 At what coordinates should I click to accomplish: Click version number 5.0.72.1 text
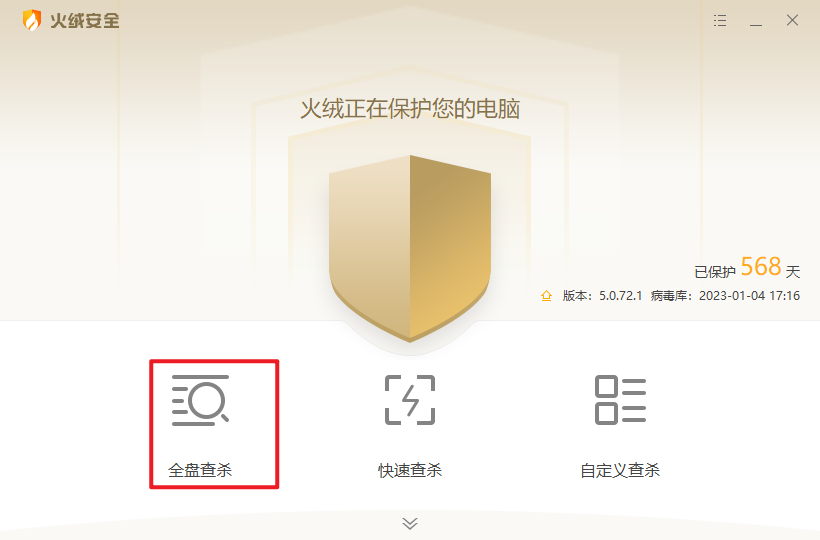(620, 296)
